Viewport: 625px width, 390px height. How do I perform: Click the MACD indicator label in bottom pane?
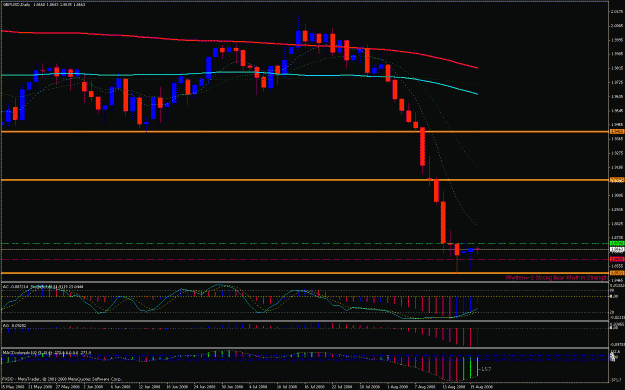coord(47,353)
